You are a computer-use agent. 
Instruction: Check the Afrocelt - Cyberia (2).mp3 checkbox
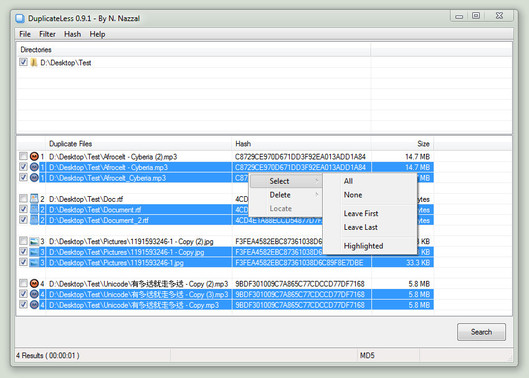(23, 156)
